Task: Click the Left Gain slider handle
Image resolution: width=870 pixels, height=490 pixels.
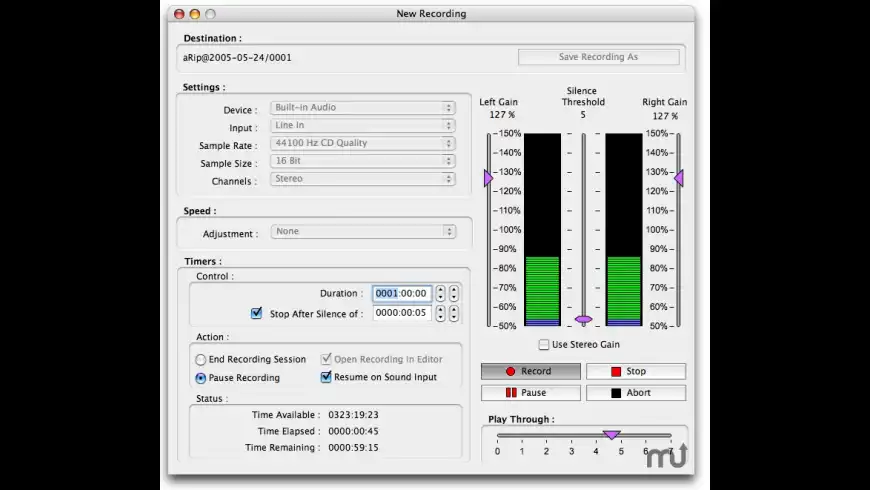Action: click(488, 178)
